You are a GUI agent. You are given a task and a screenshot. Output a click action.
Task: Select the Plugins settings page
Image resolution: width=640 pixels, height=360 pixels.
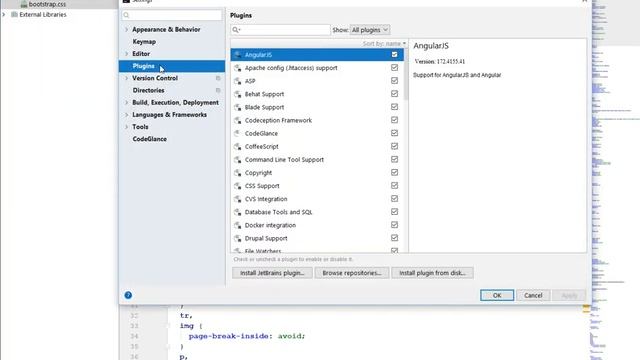(172, 66)
